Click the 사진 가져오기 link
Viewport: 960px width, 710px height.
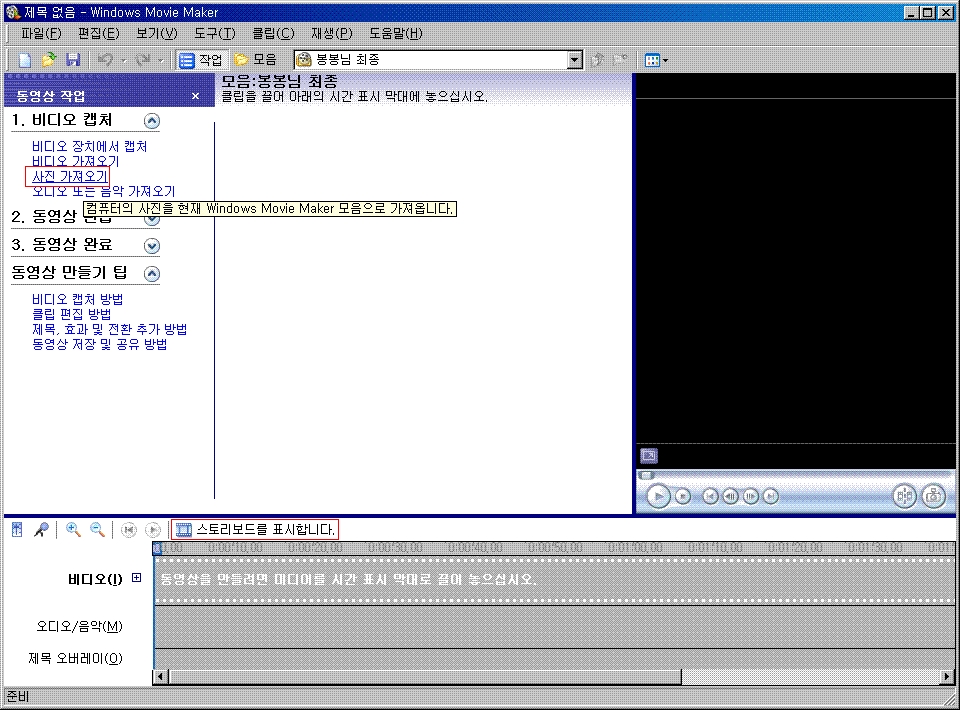(70, 176)
